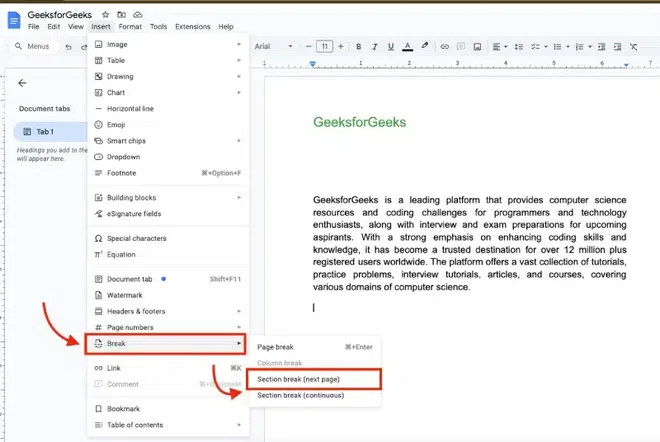Click the font size field showing 11
Viewport: 660px width, 442px height.
pyautogui.click(x=325, y=46)
